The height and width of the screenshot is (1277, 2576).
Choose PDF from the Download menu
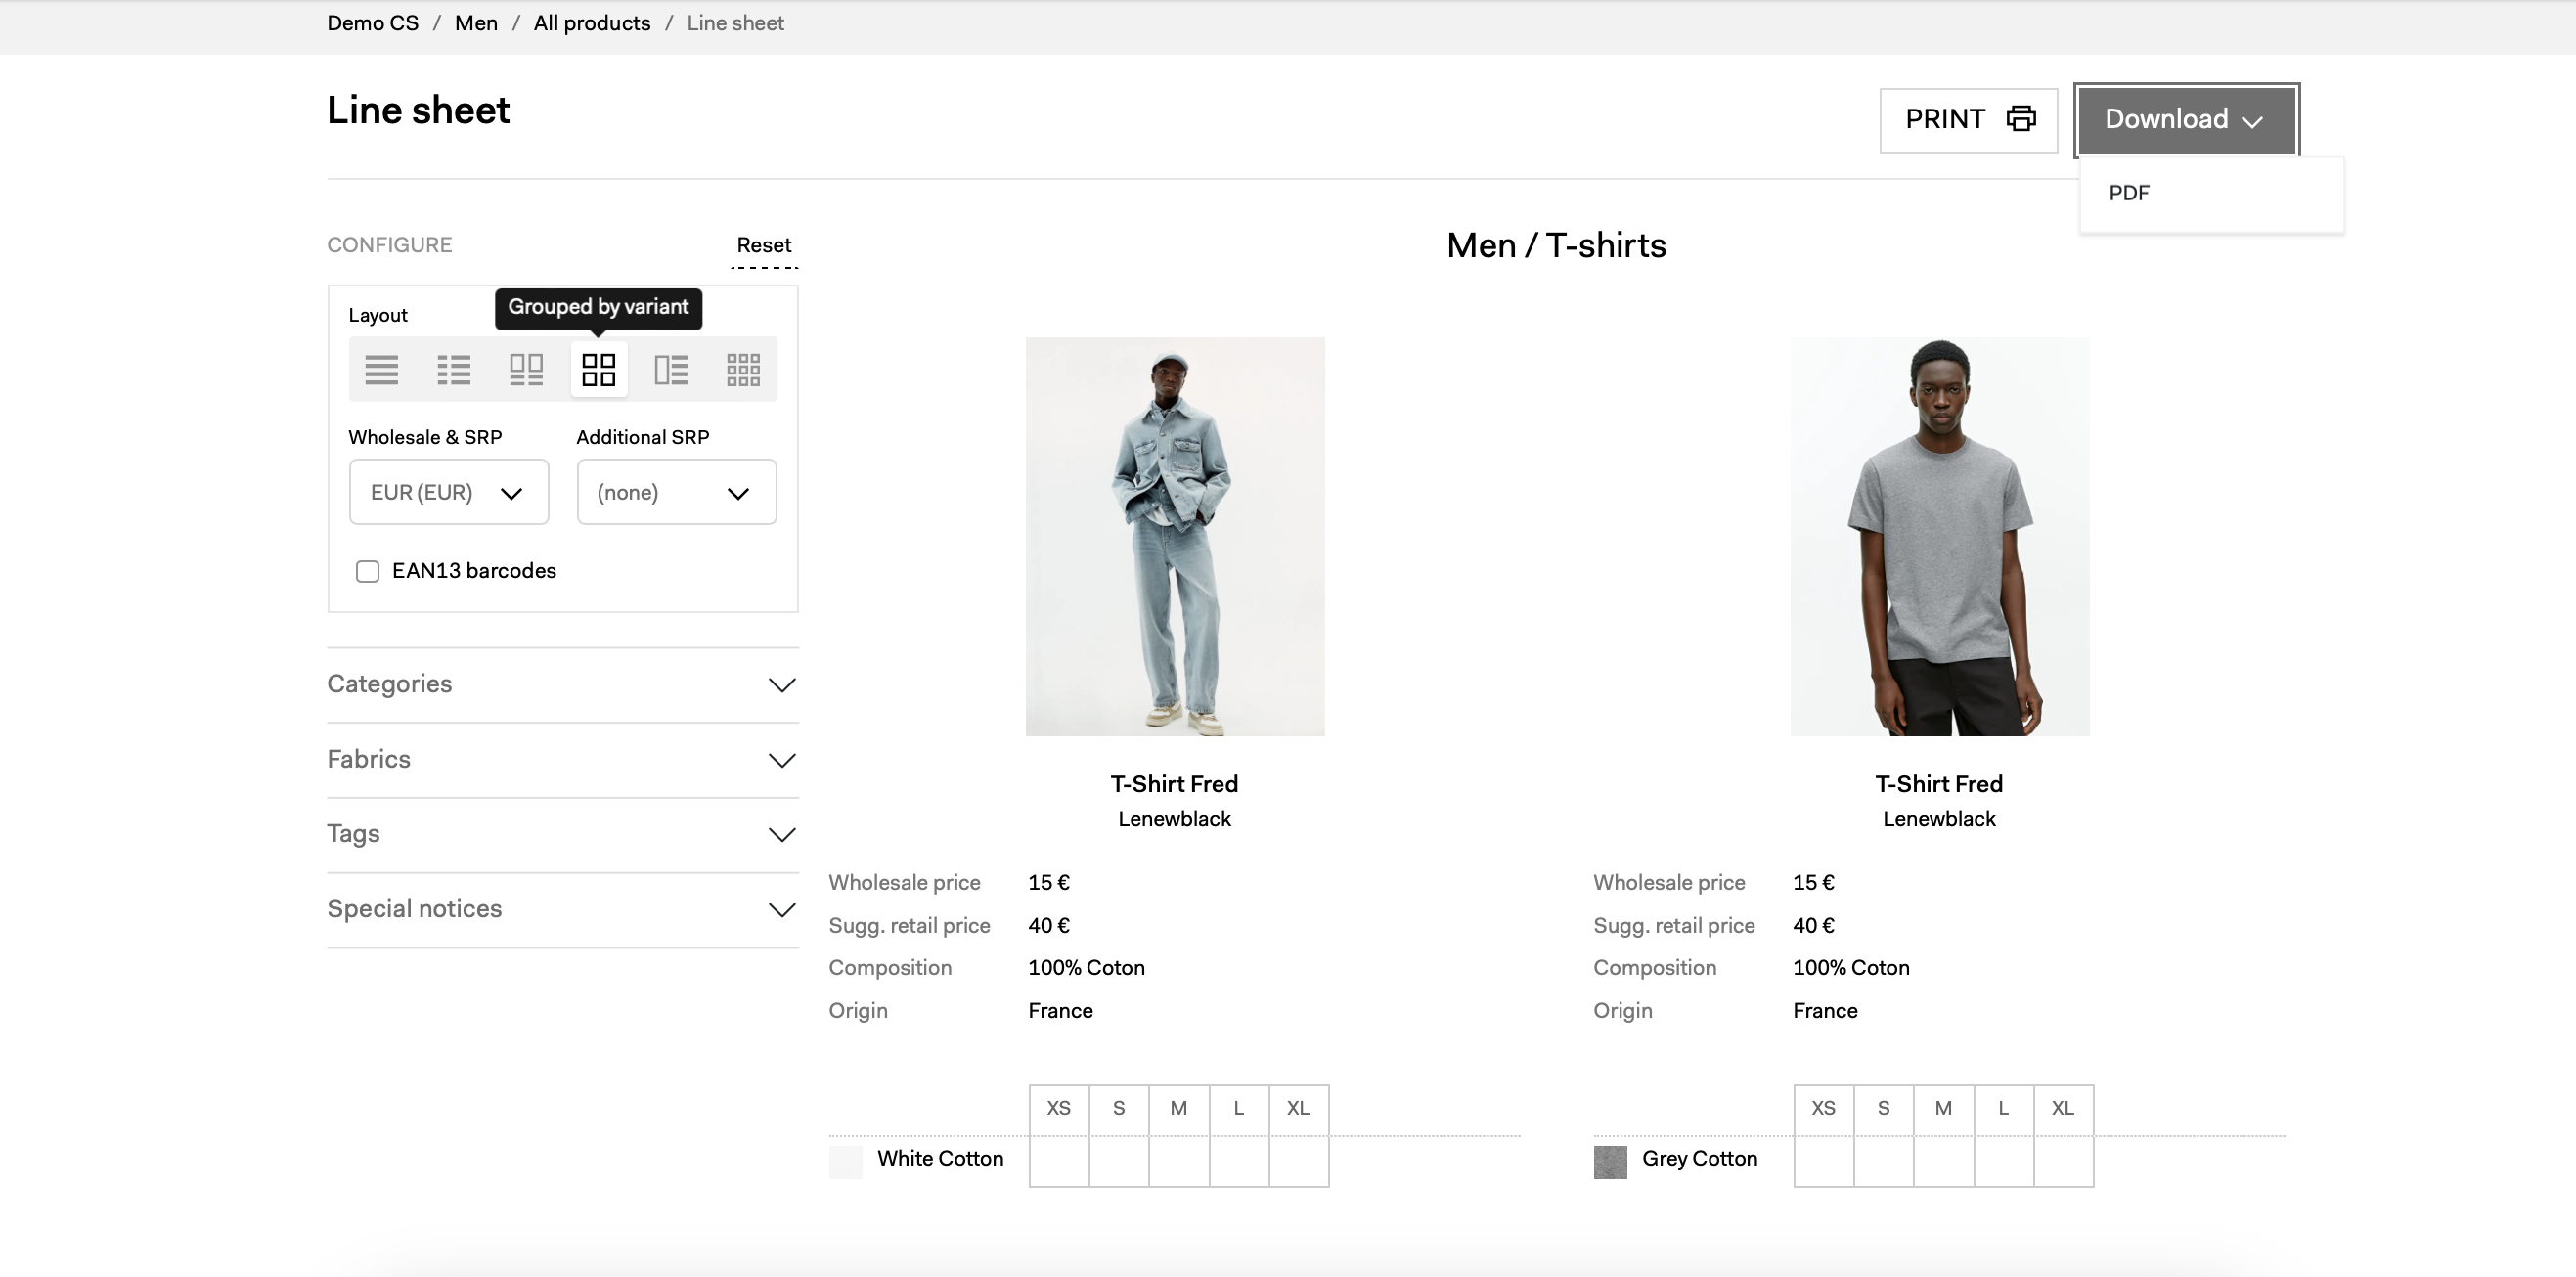[x=2130, y=193]
